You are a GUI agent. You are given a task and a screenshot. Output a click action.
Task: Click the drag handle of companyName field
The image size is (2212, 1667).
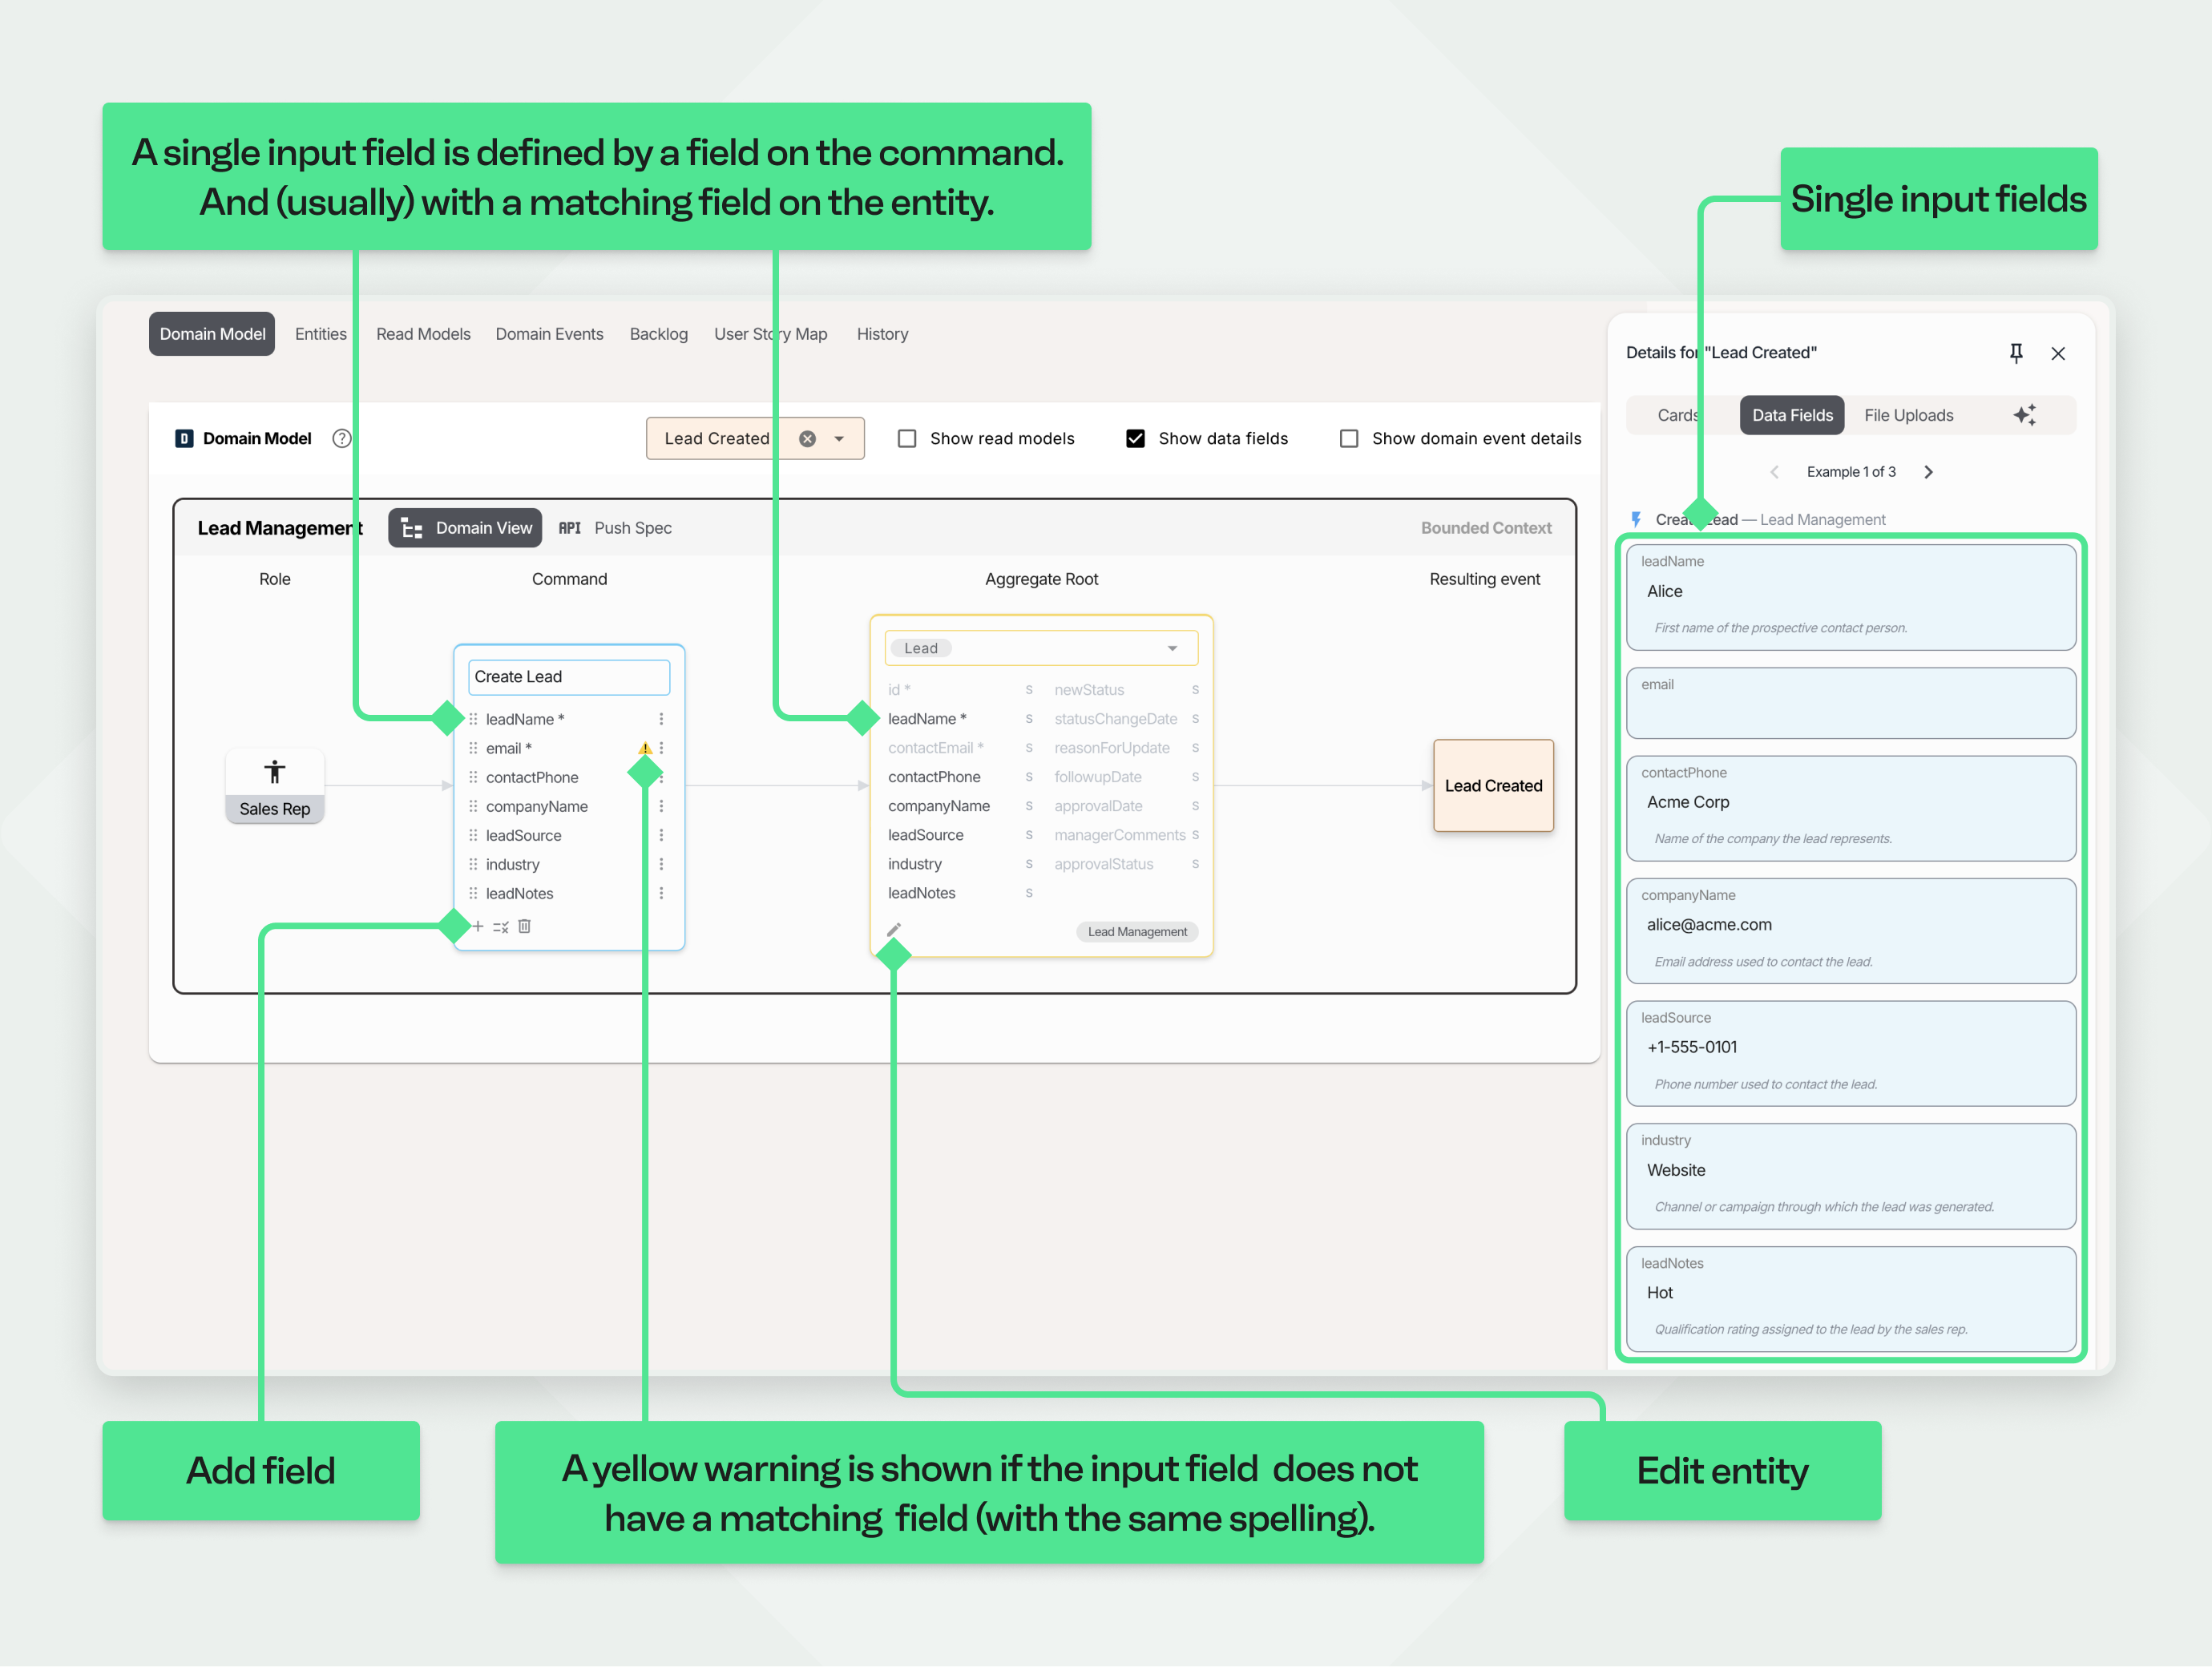473,806
